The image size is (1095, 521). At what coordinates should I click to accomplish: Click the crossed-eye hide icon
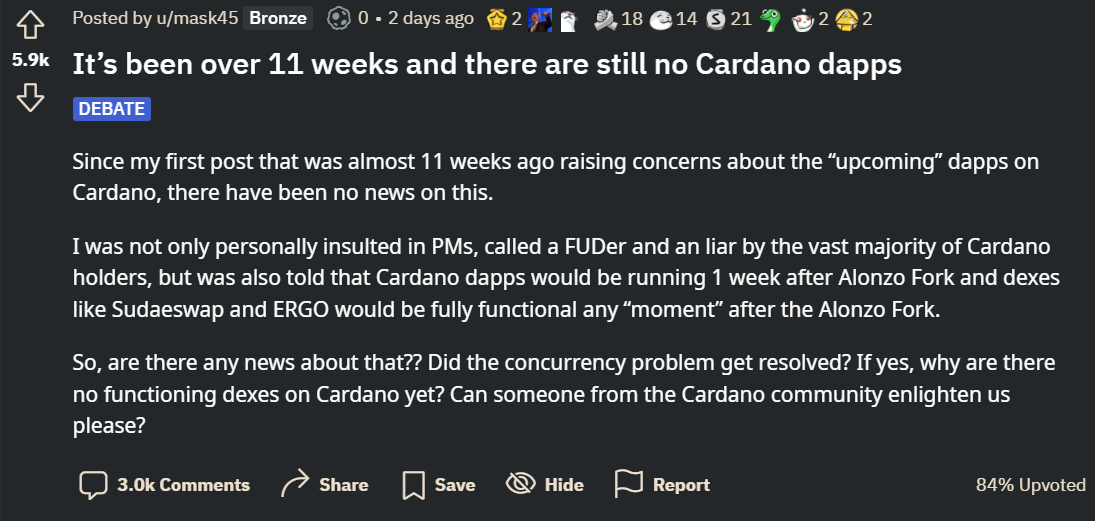click(x=521, y=484)
